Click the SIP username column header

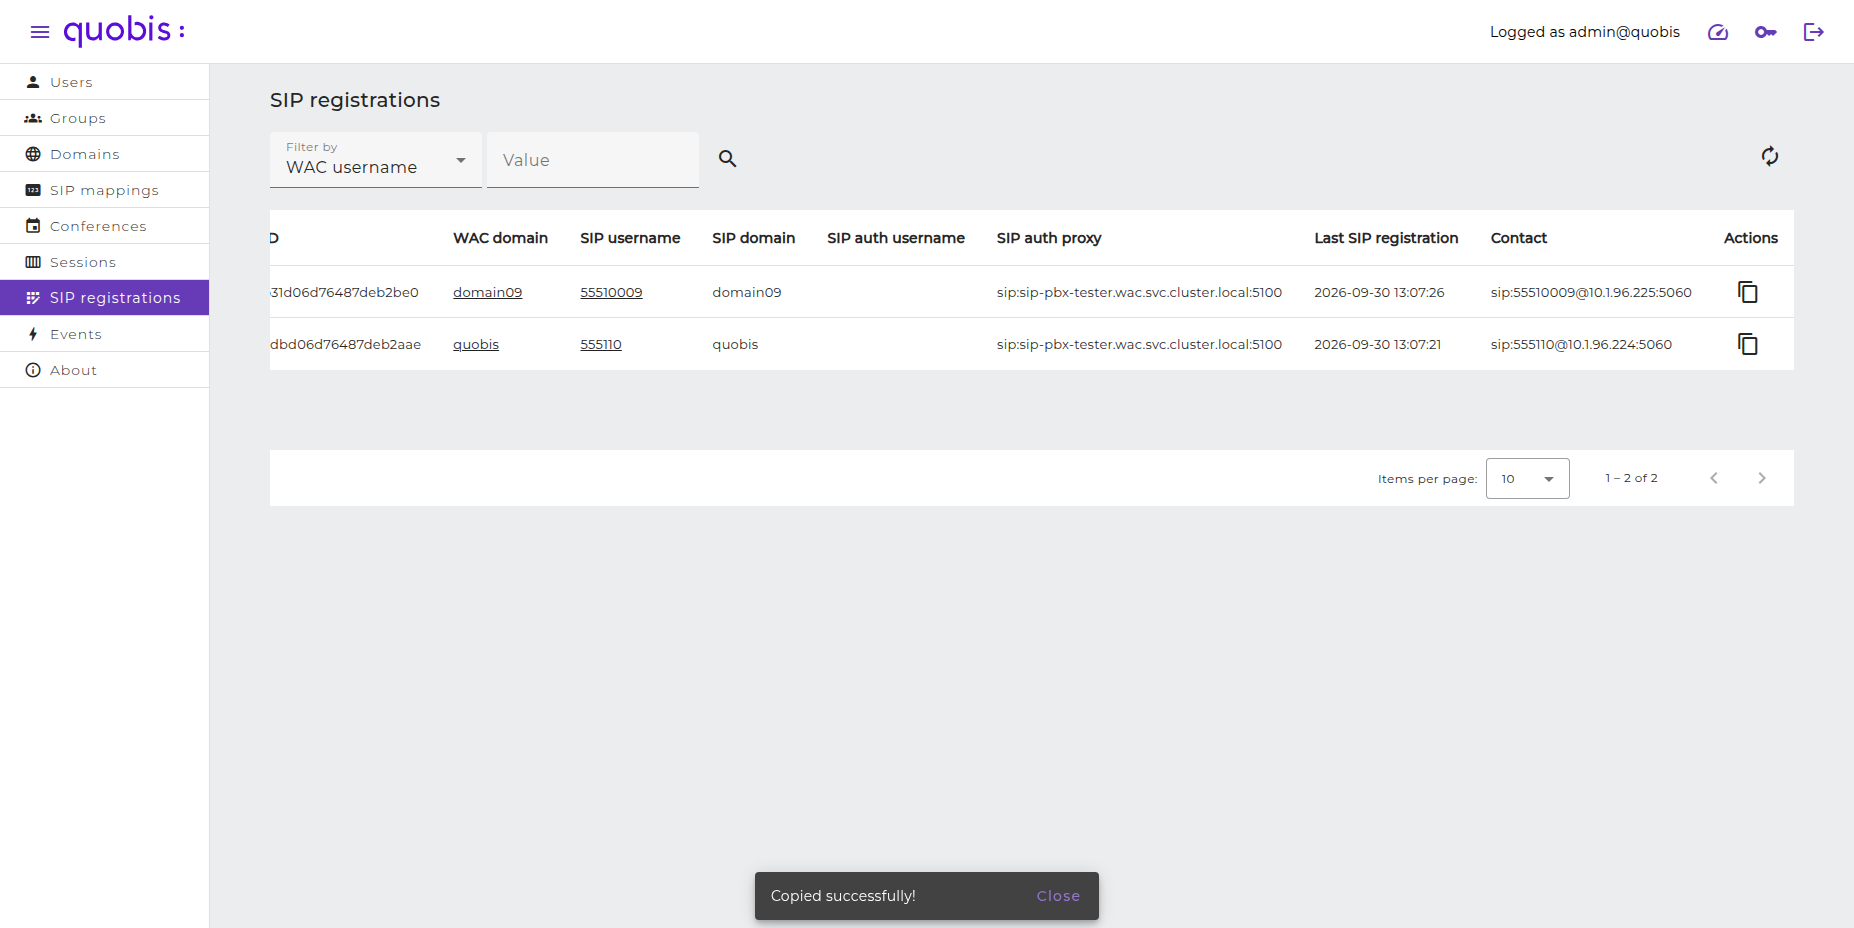630,238
